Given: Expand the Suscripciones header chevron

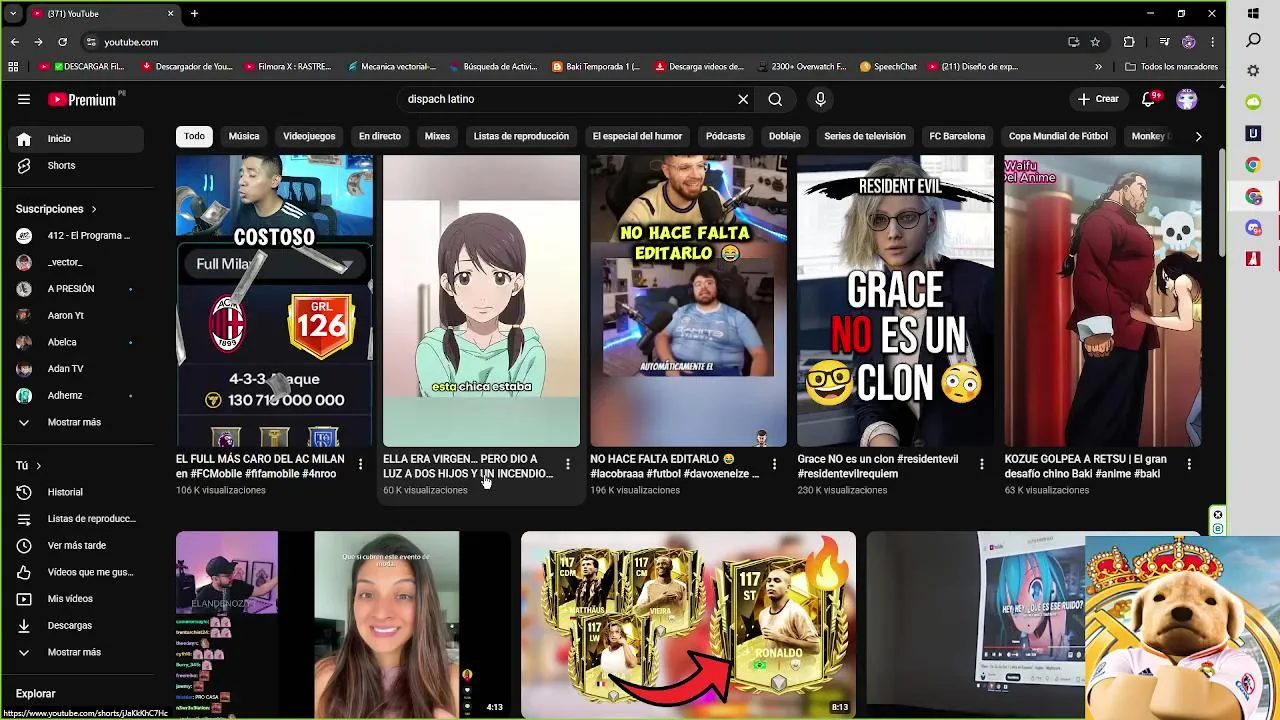Looking at the screenshot, I should tap(93, 209).
